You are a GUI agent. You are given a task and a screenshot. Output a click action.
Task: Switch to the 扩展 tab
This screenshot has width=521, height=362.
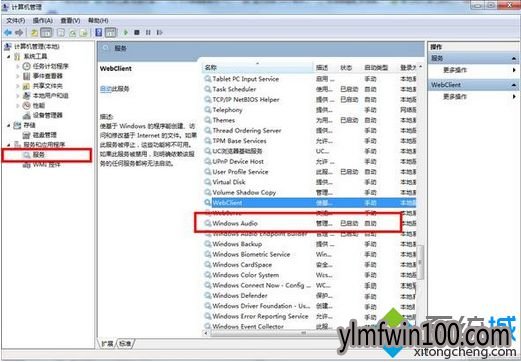pyautogui.click(x=107, y=343)
